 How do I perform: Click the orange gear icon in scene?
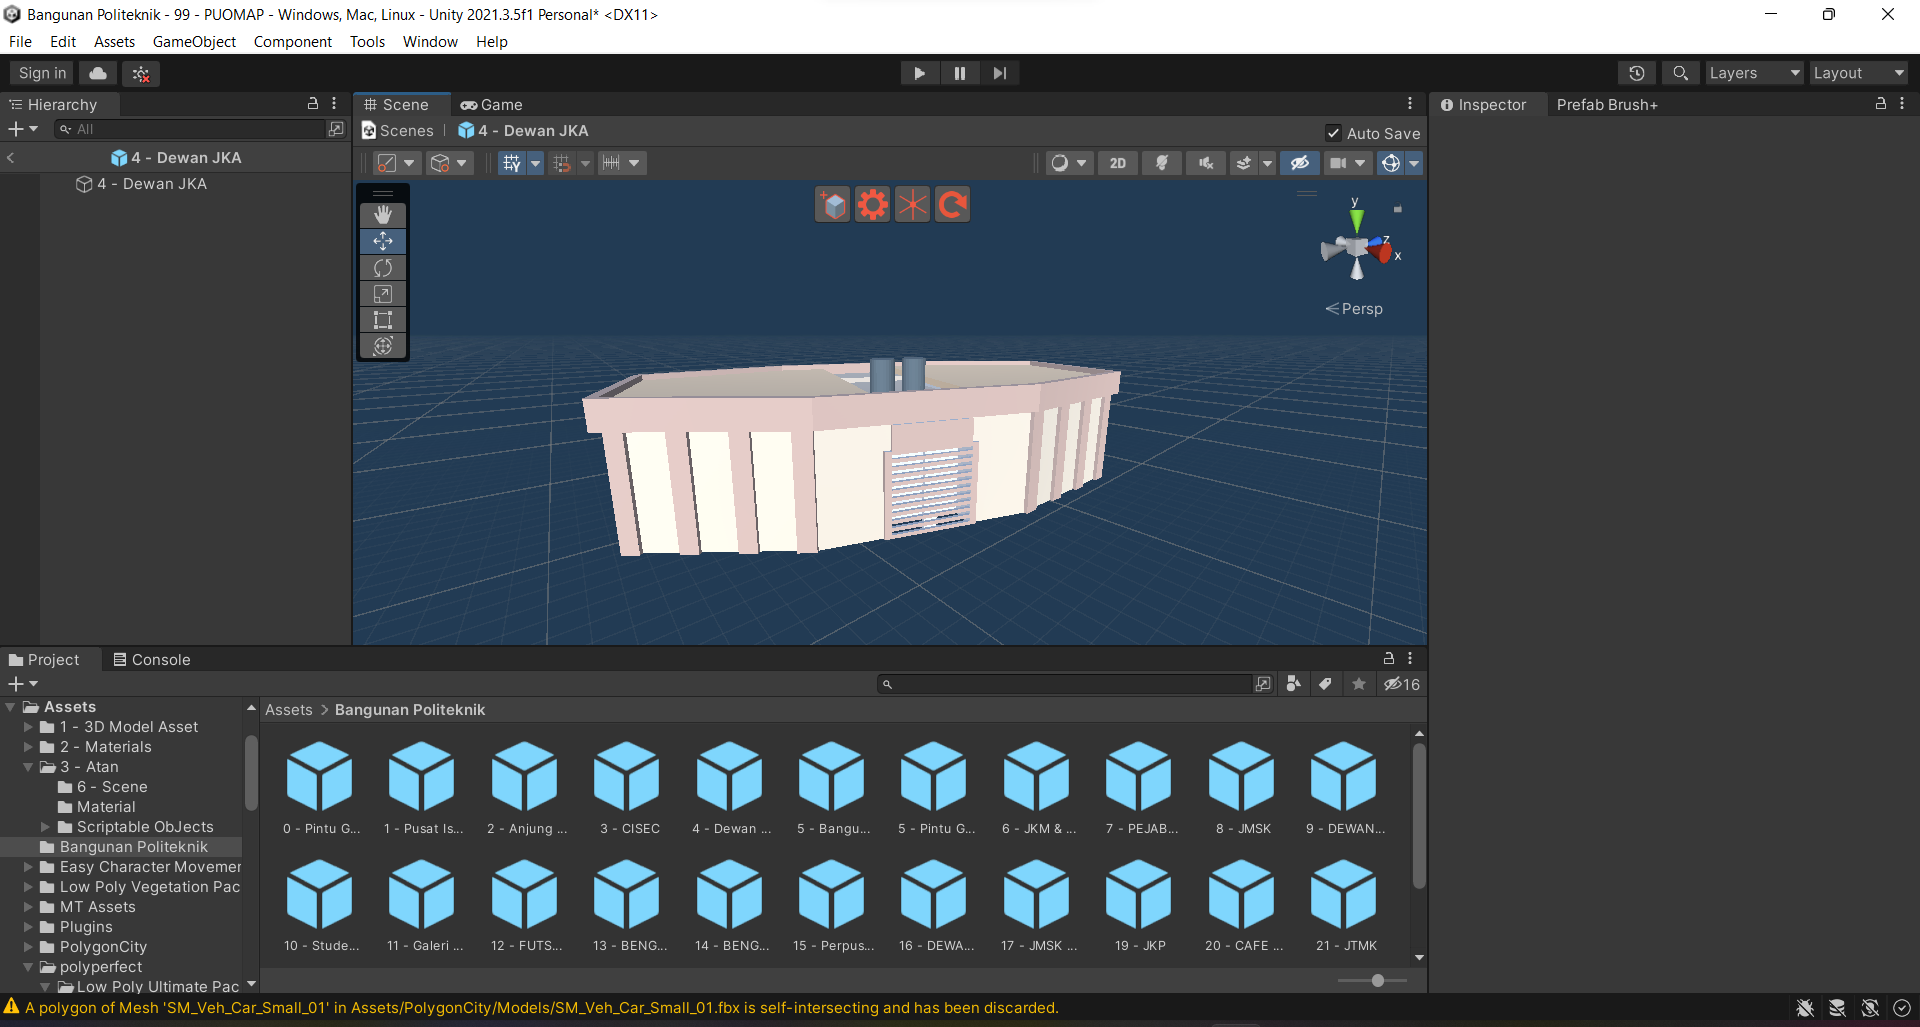(872, 205)
